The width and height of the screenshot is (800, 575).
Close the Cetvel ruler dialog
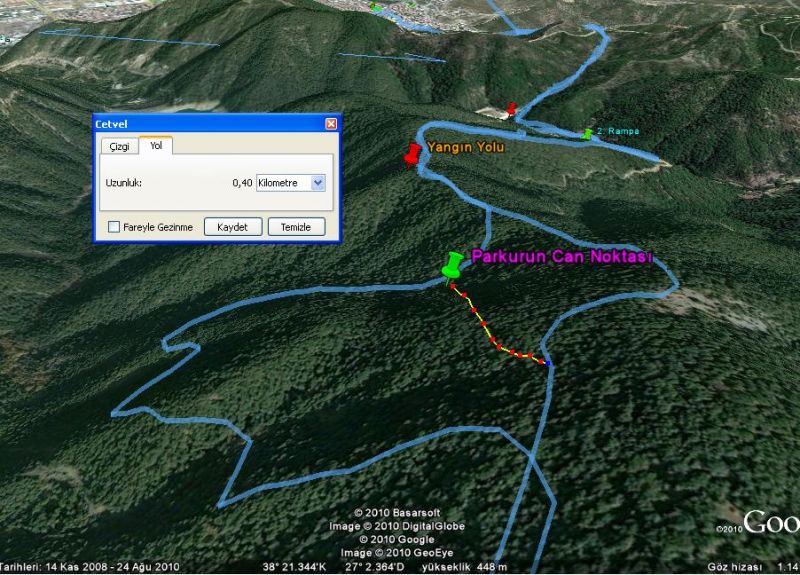(x=331, y=123)
